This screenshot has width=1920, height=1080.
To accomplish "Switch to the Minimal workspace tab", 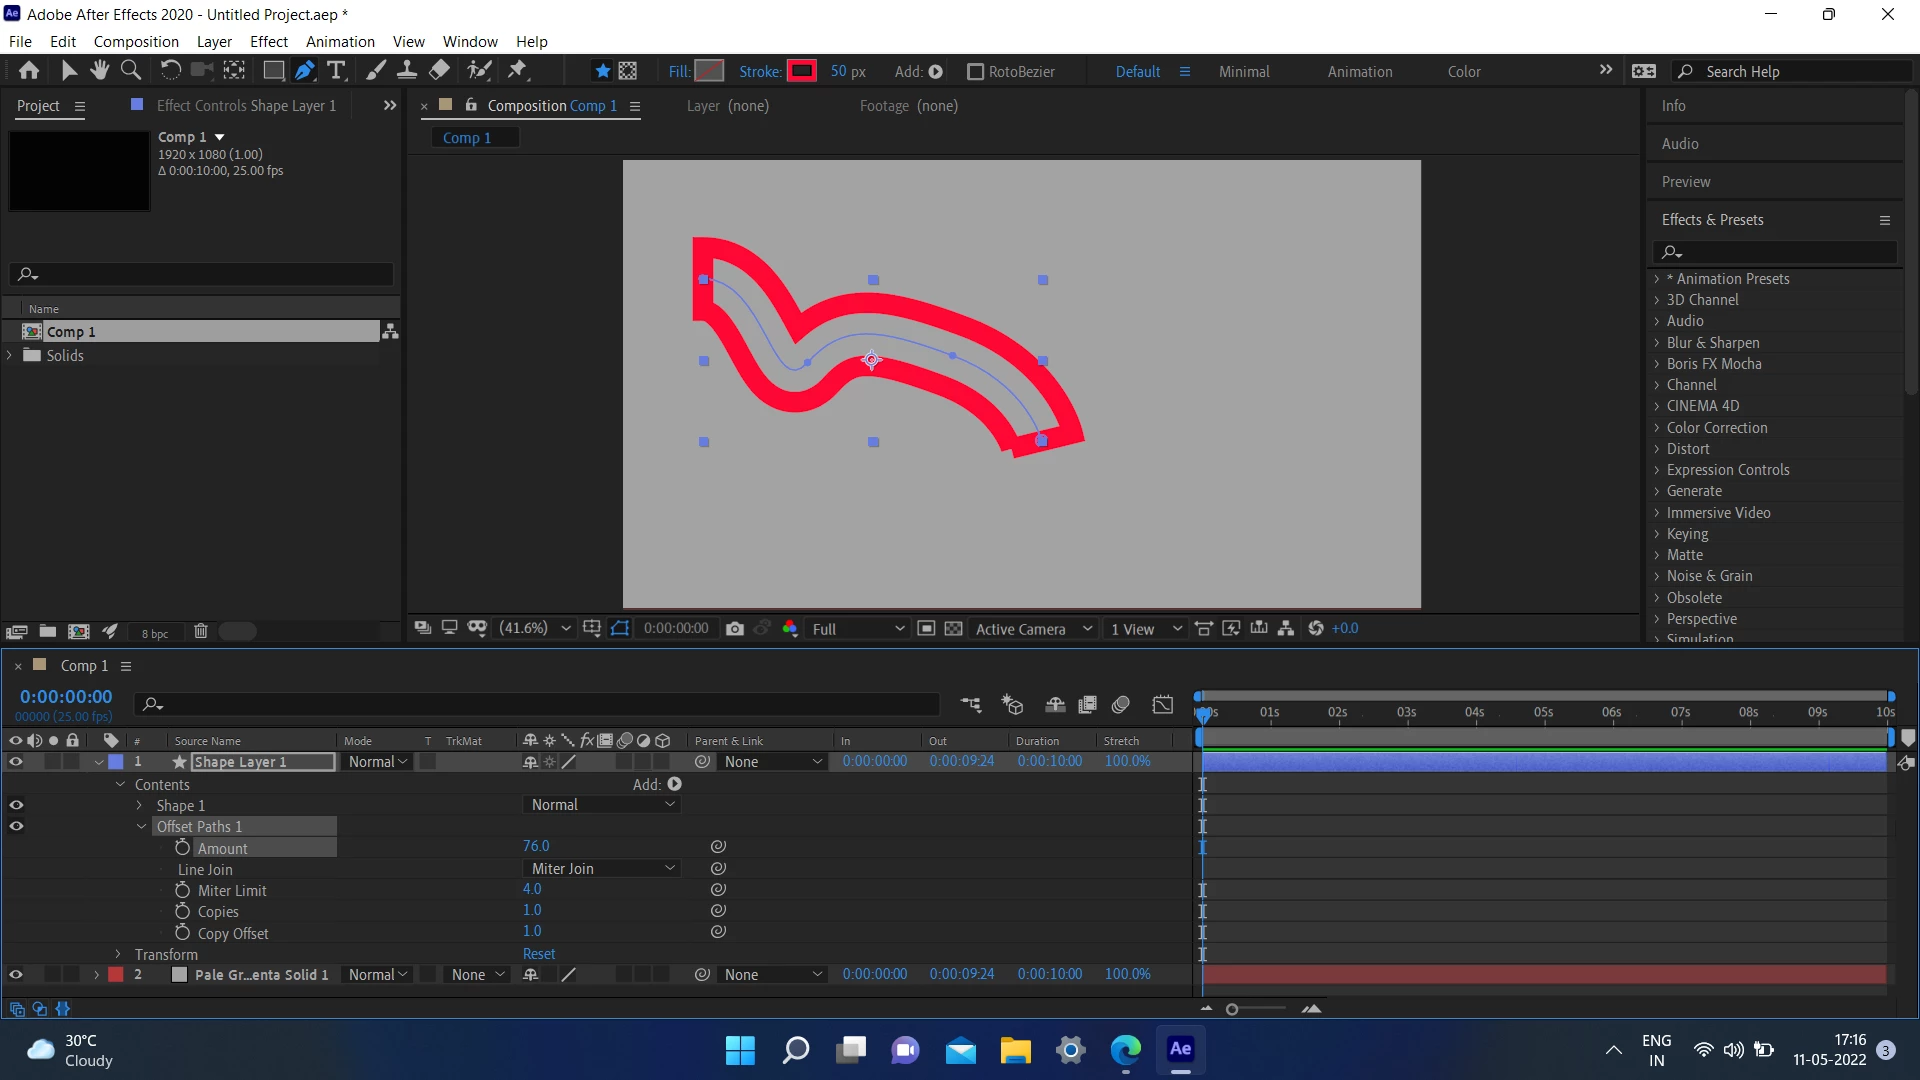I will click(x=1243, y=72).
